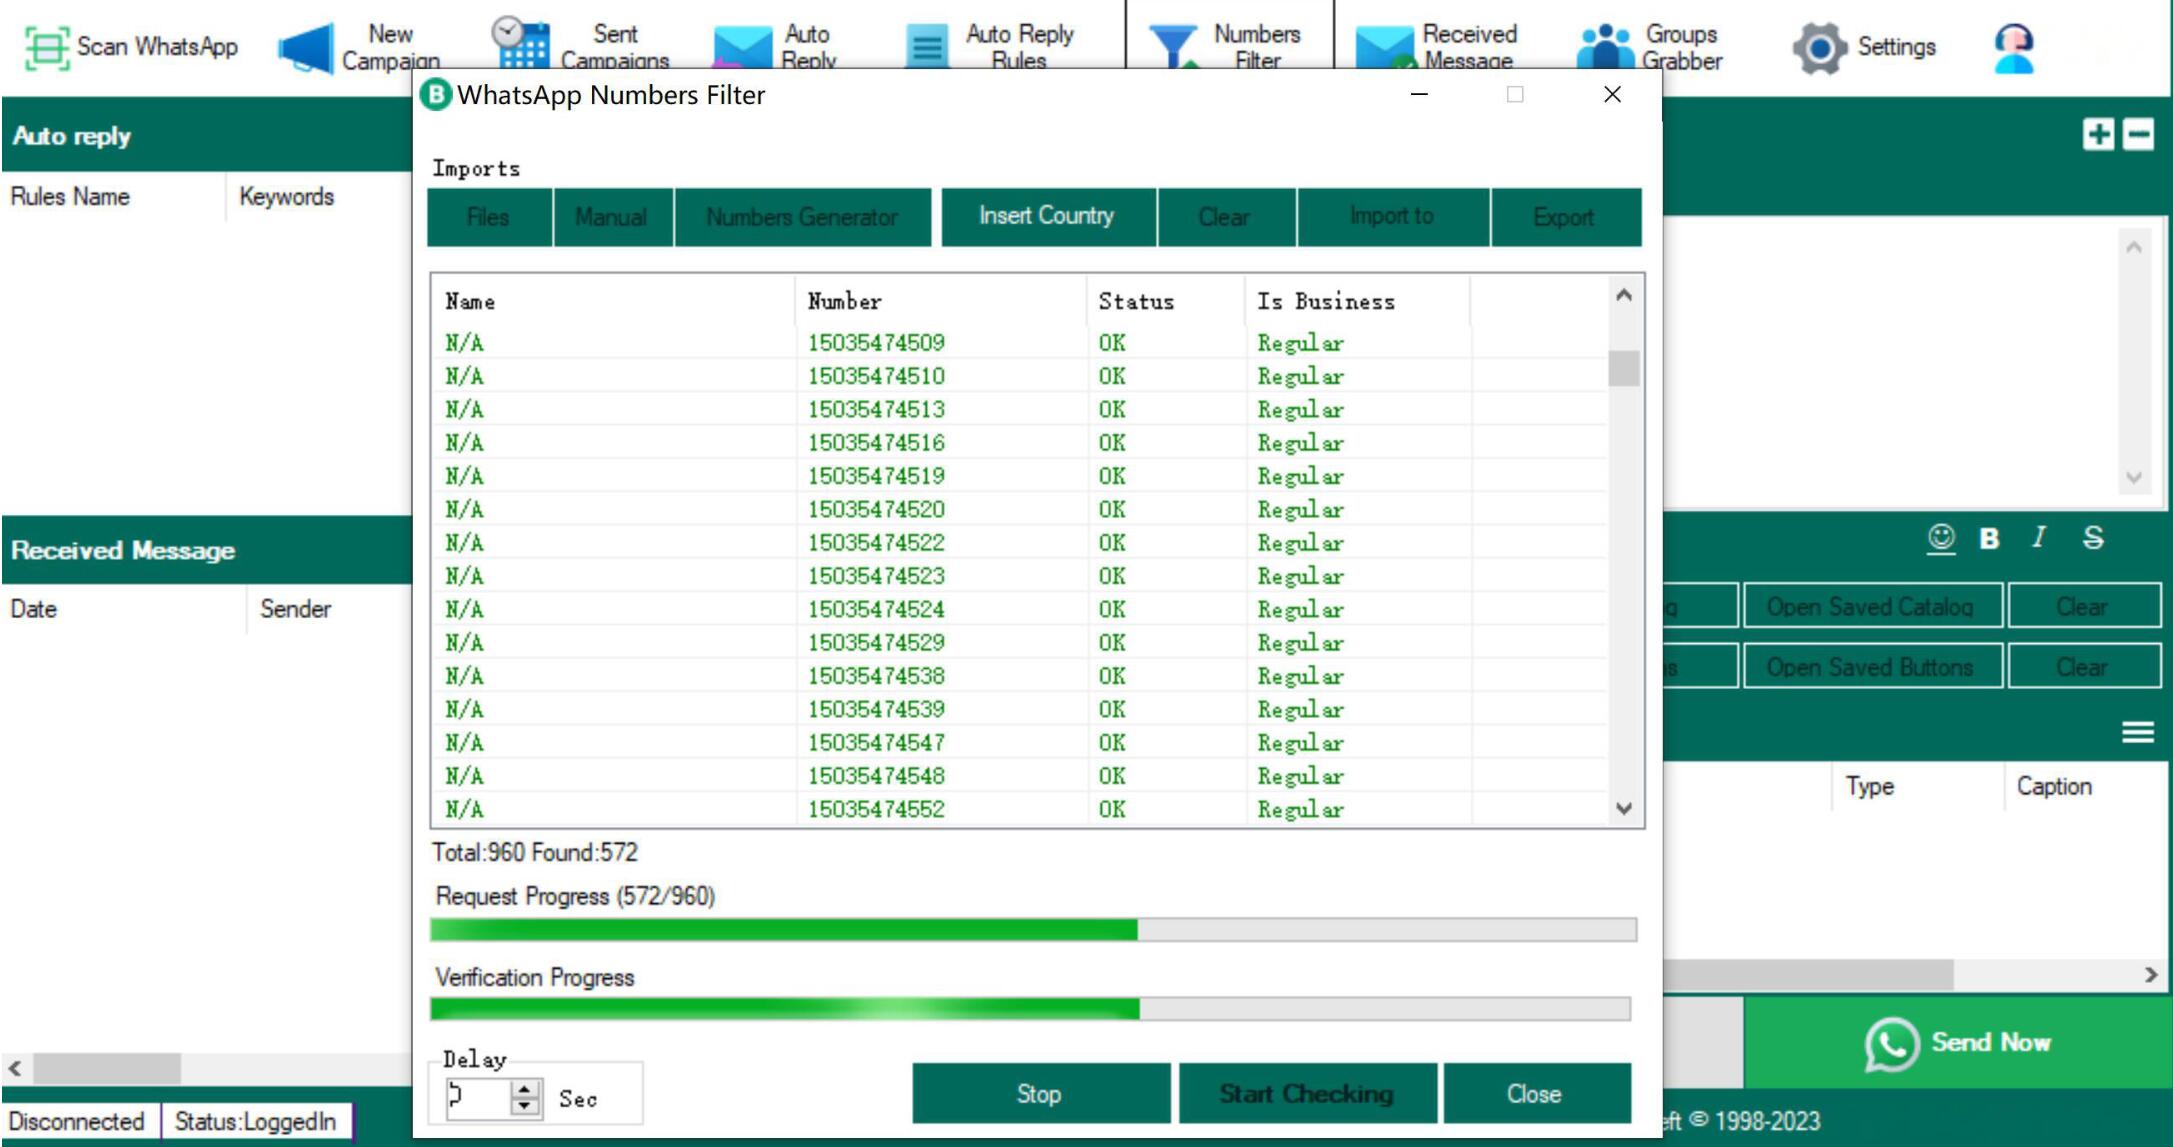Click Date column header in Received Message

click(124, 609)
